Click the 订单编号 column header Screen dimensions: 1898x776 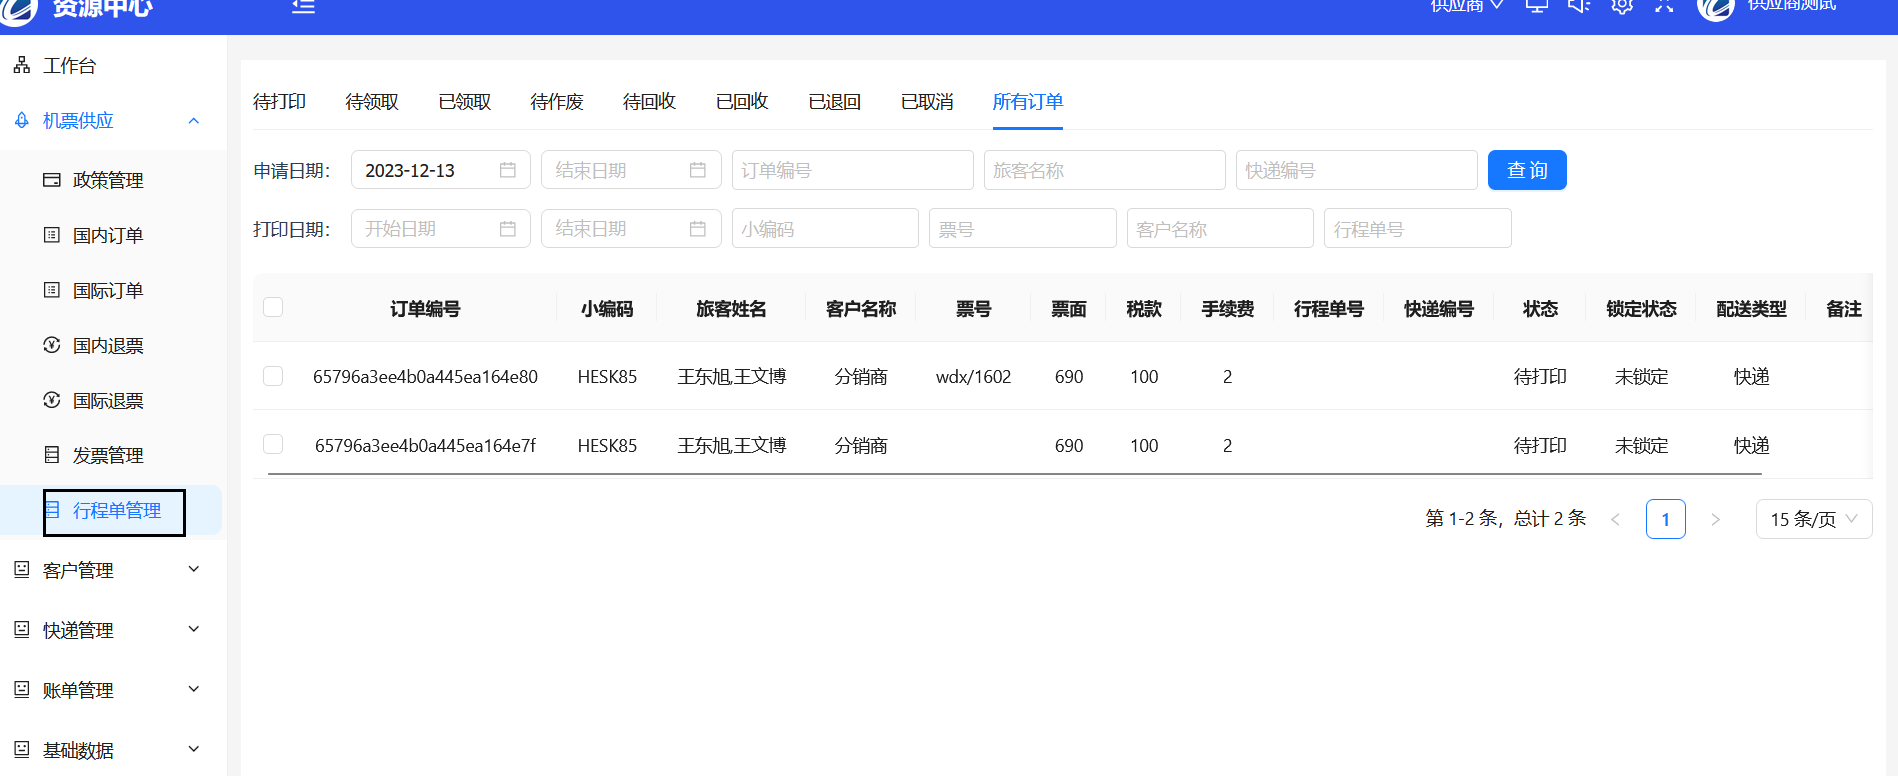425,309
